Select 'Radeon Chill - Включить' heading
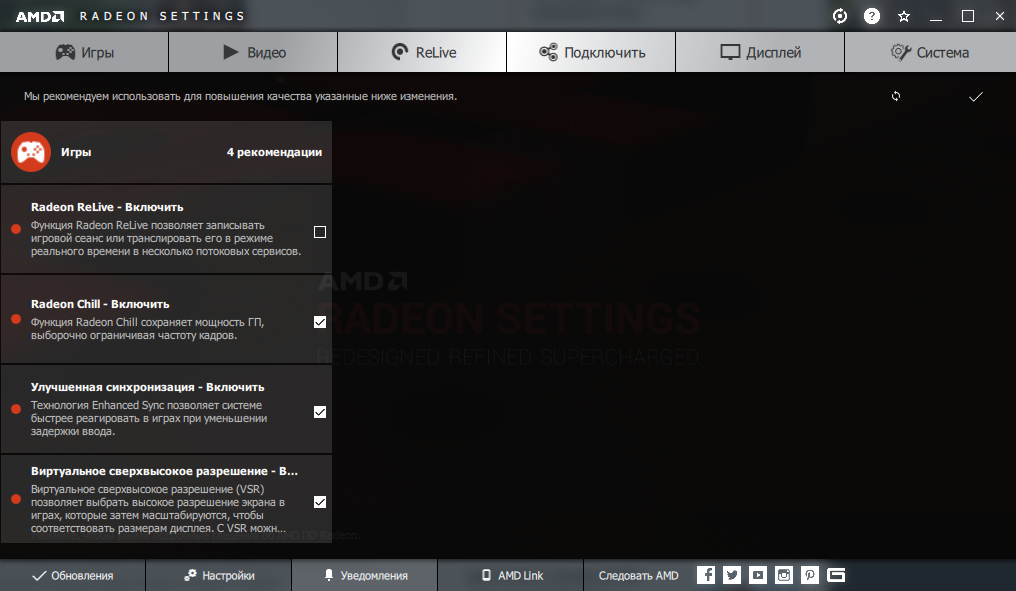This screenshot has height=591, width=1016. click(100, 304)
